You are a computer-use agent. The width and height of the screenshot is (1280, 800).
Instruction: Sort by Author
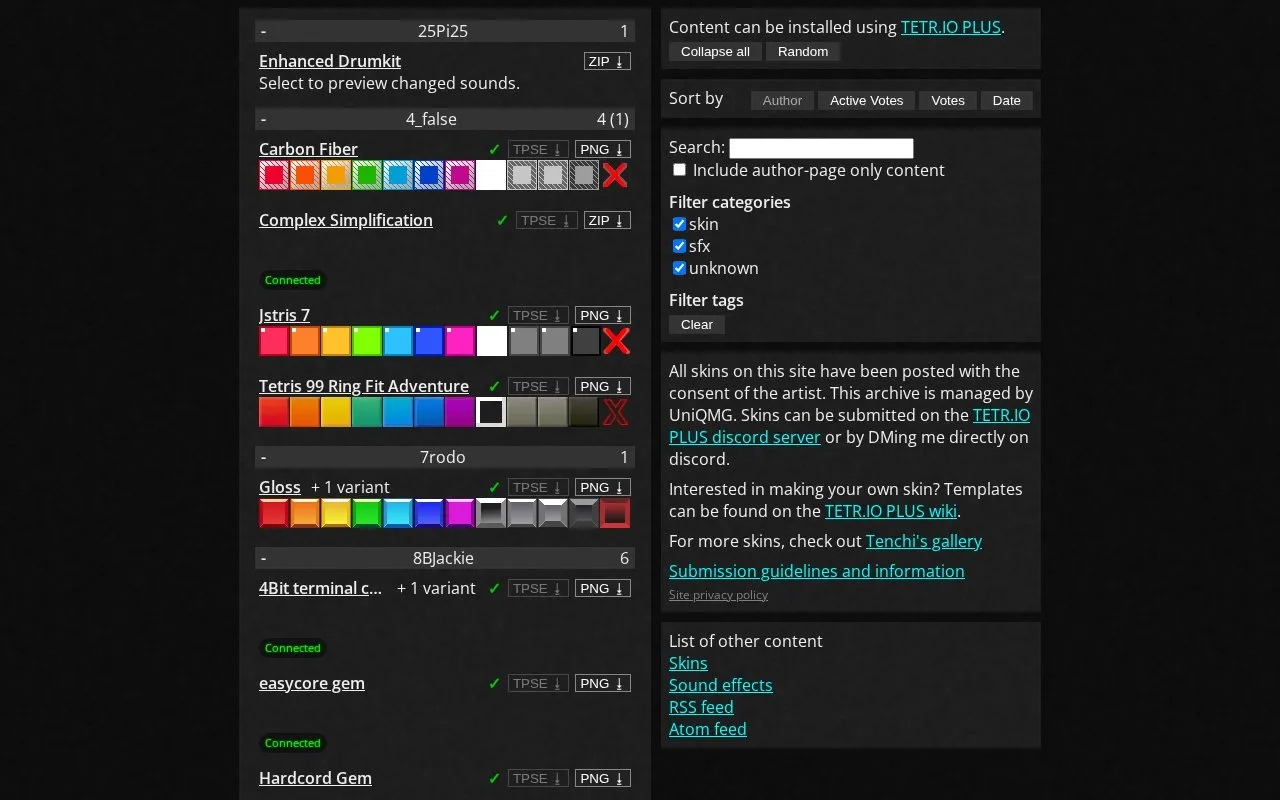click(782, 100)
